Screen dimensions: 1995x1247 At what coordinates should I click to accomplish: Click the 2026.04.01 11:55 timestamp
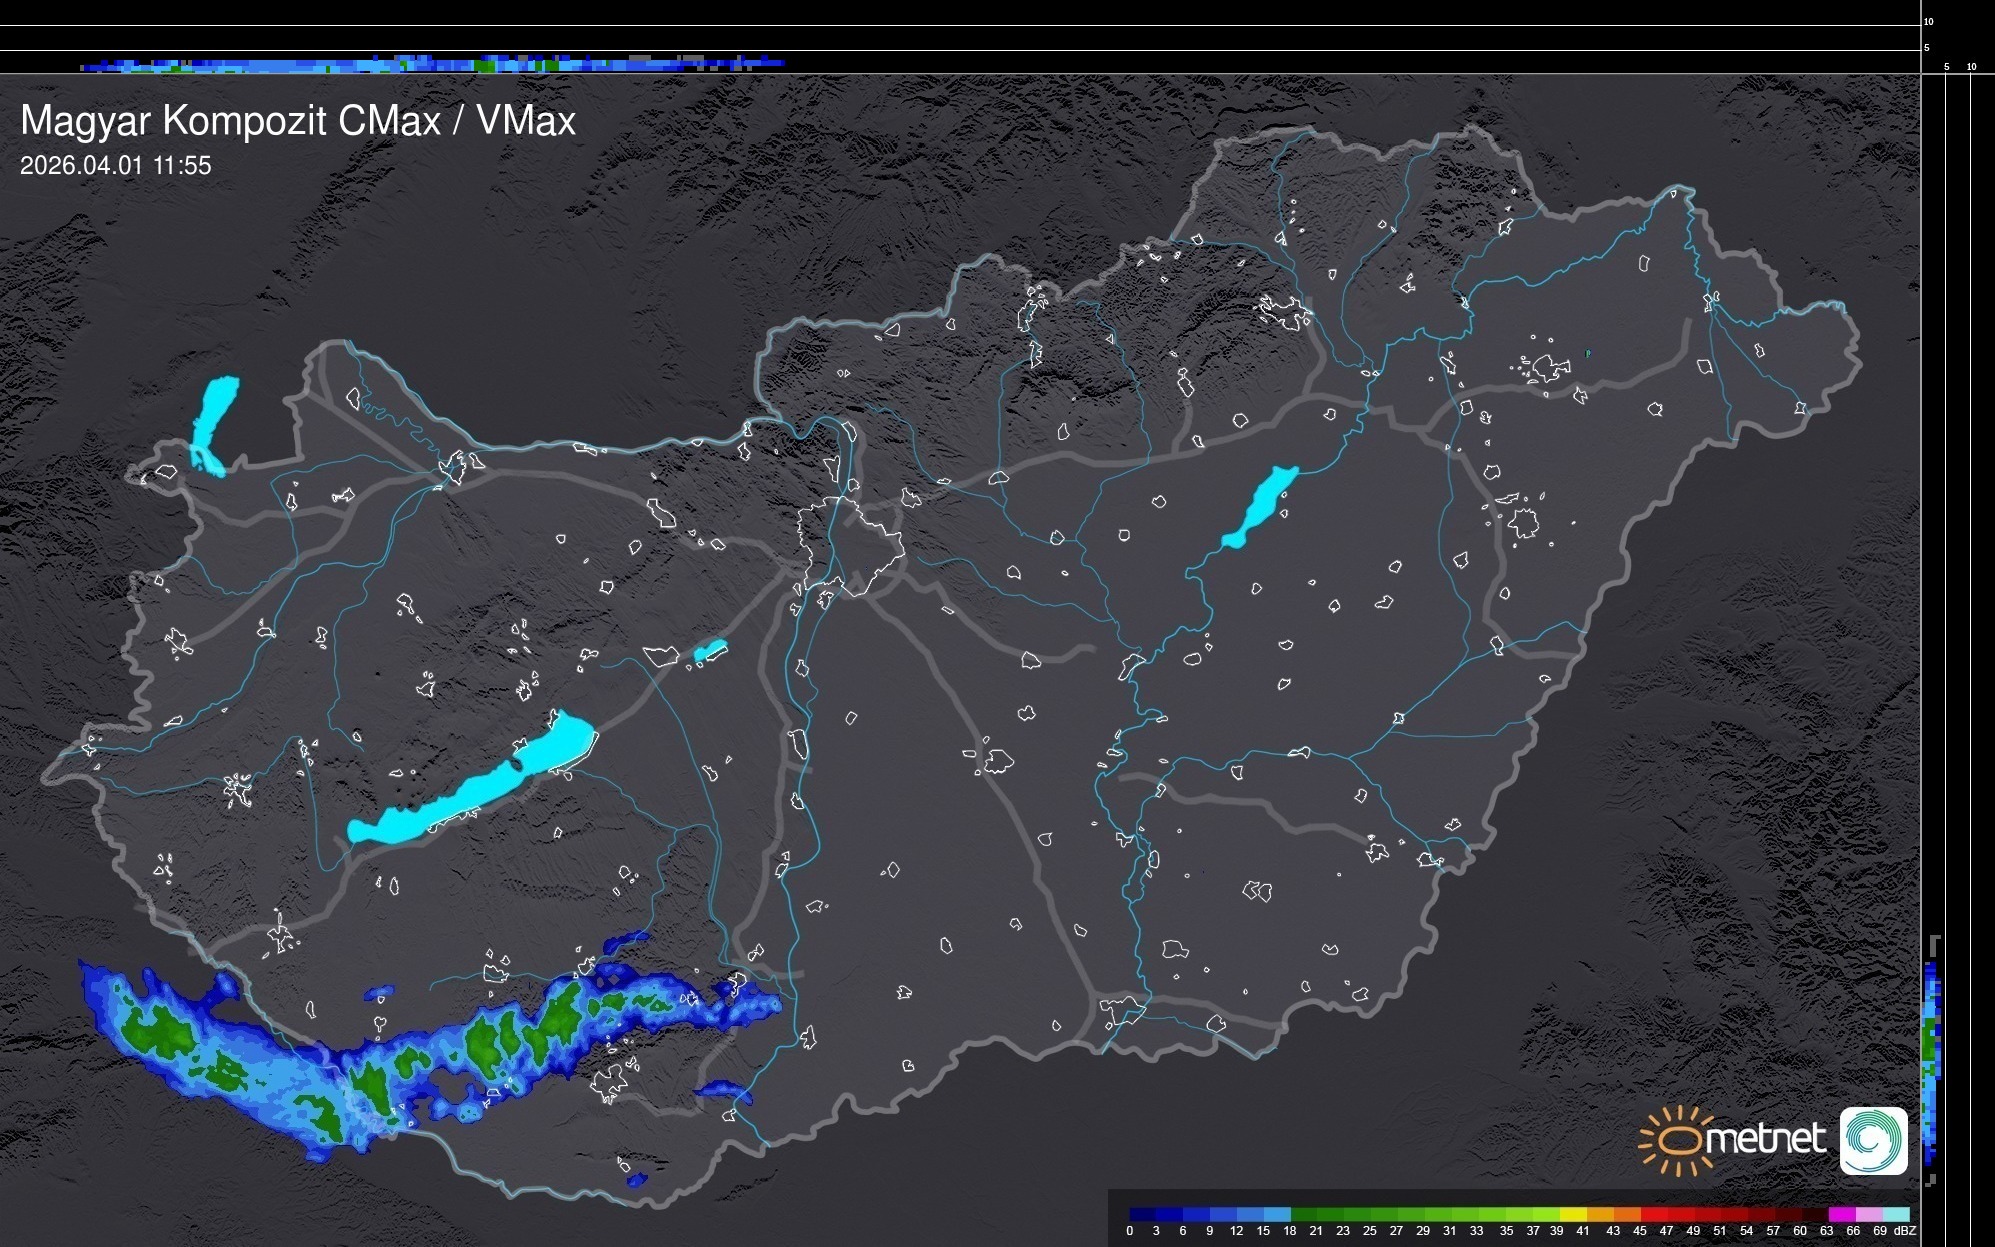click(x=116, y=166)
